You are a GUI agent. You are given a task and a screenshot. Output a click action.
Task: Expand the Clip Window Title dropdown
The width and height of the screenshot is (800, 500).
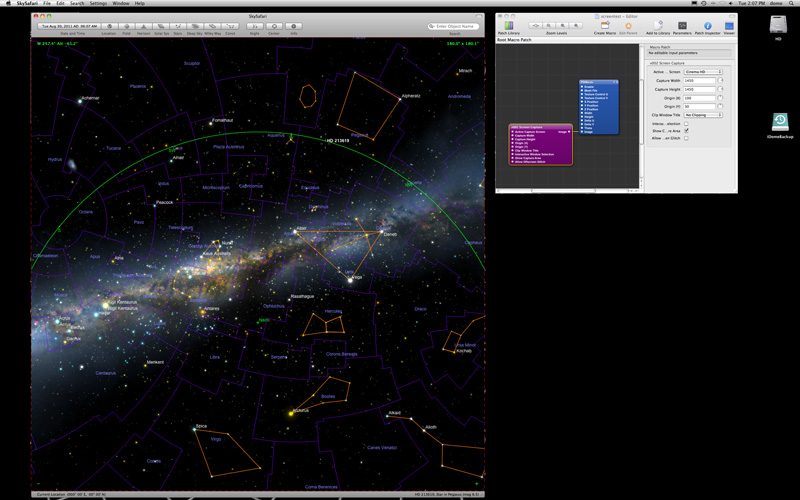[x=704, y=115]
